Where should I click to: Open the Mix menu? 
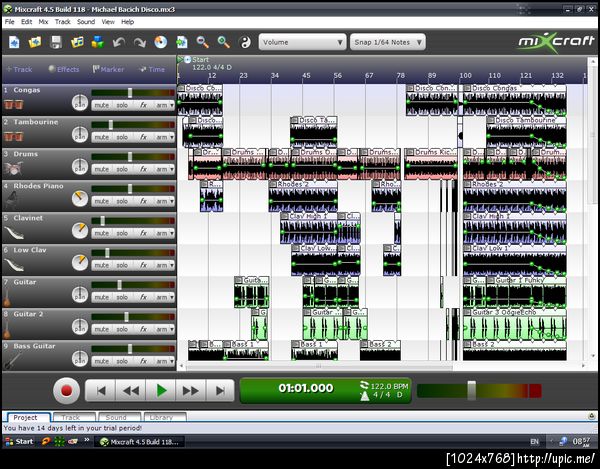point(43,22)
